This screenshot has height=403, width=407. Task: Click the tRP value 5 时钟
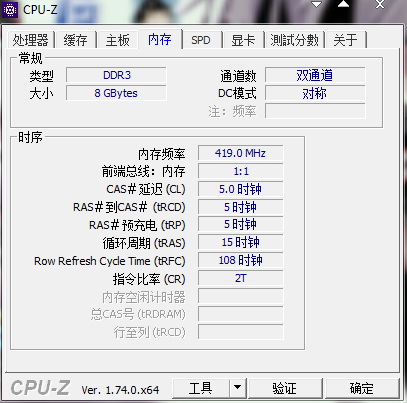240,224
